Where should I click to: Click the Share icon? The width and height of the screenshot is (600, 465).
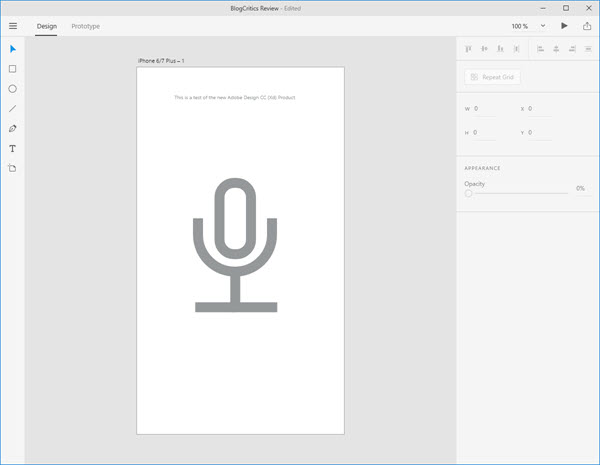[x=587, y=26]
